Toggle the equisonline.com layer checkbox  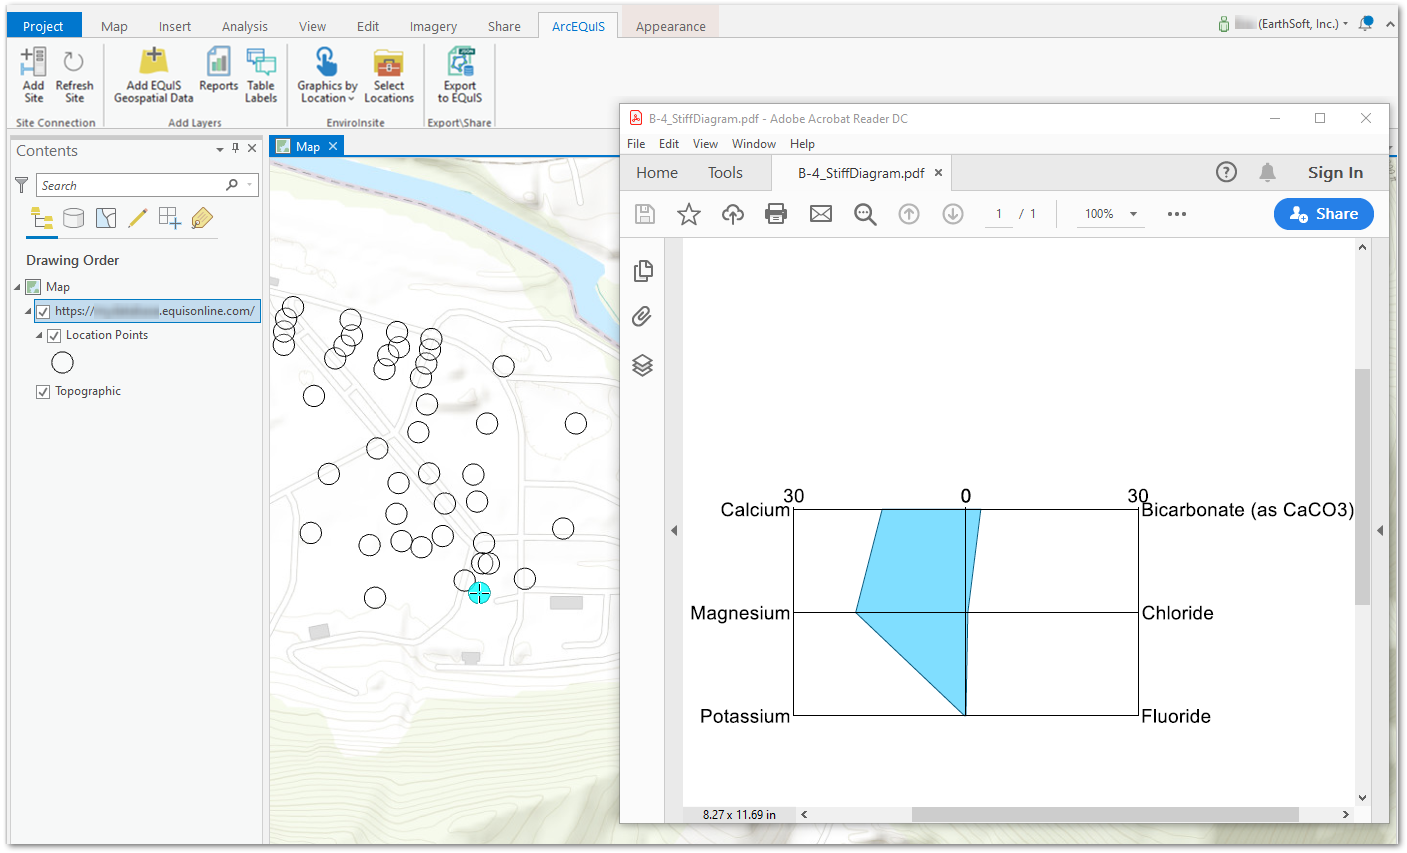(43, 312)
